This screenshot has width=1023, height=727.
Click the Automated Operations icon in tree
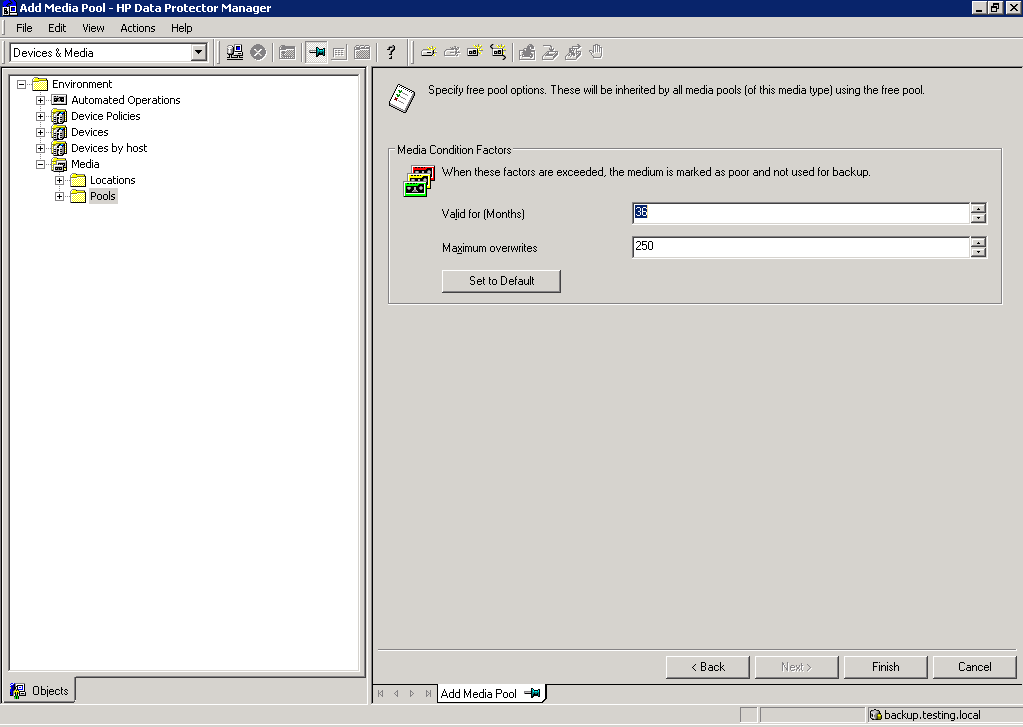point(59,100)
